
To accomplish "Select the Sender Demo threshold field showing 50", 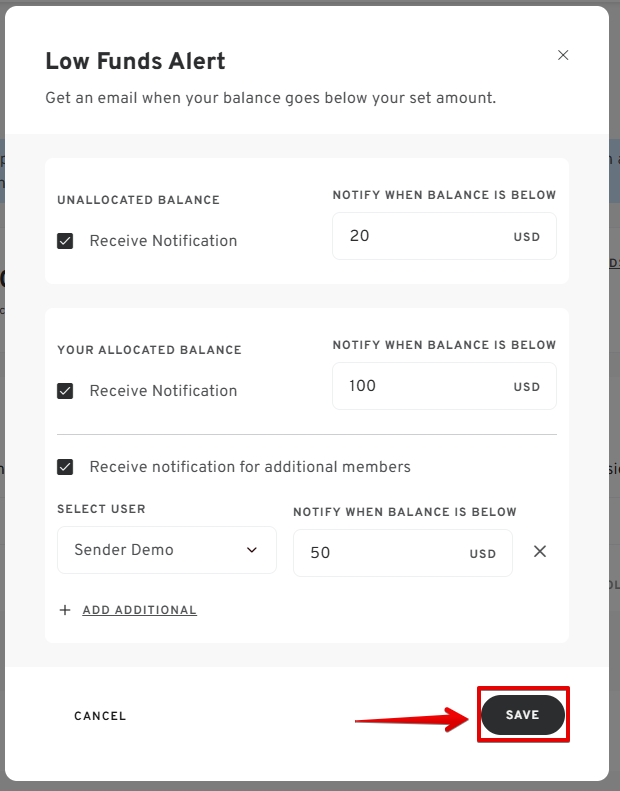I will tap(403, 553).
